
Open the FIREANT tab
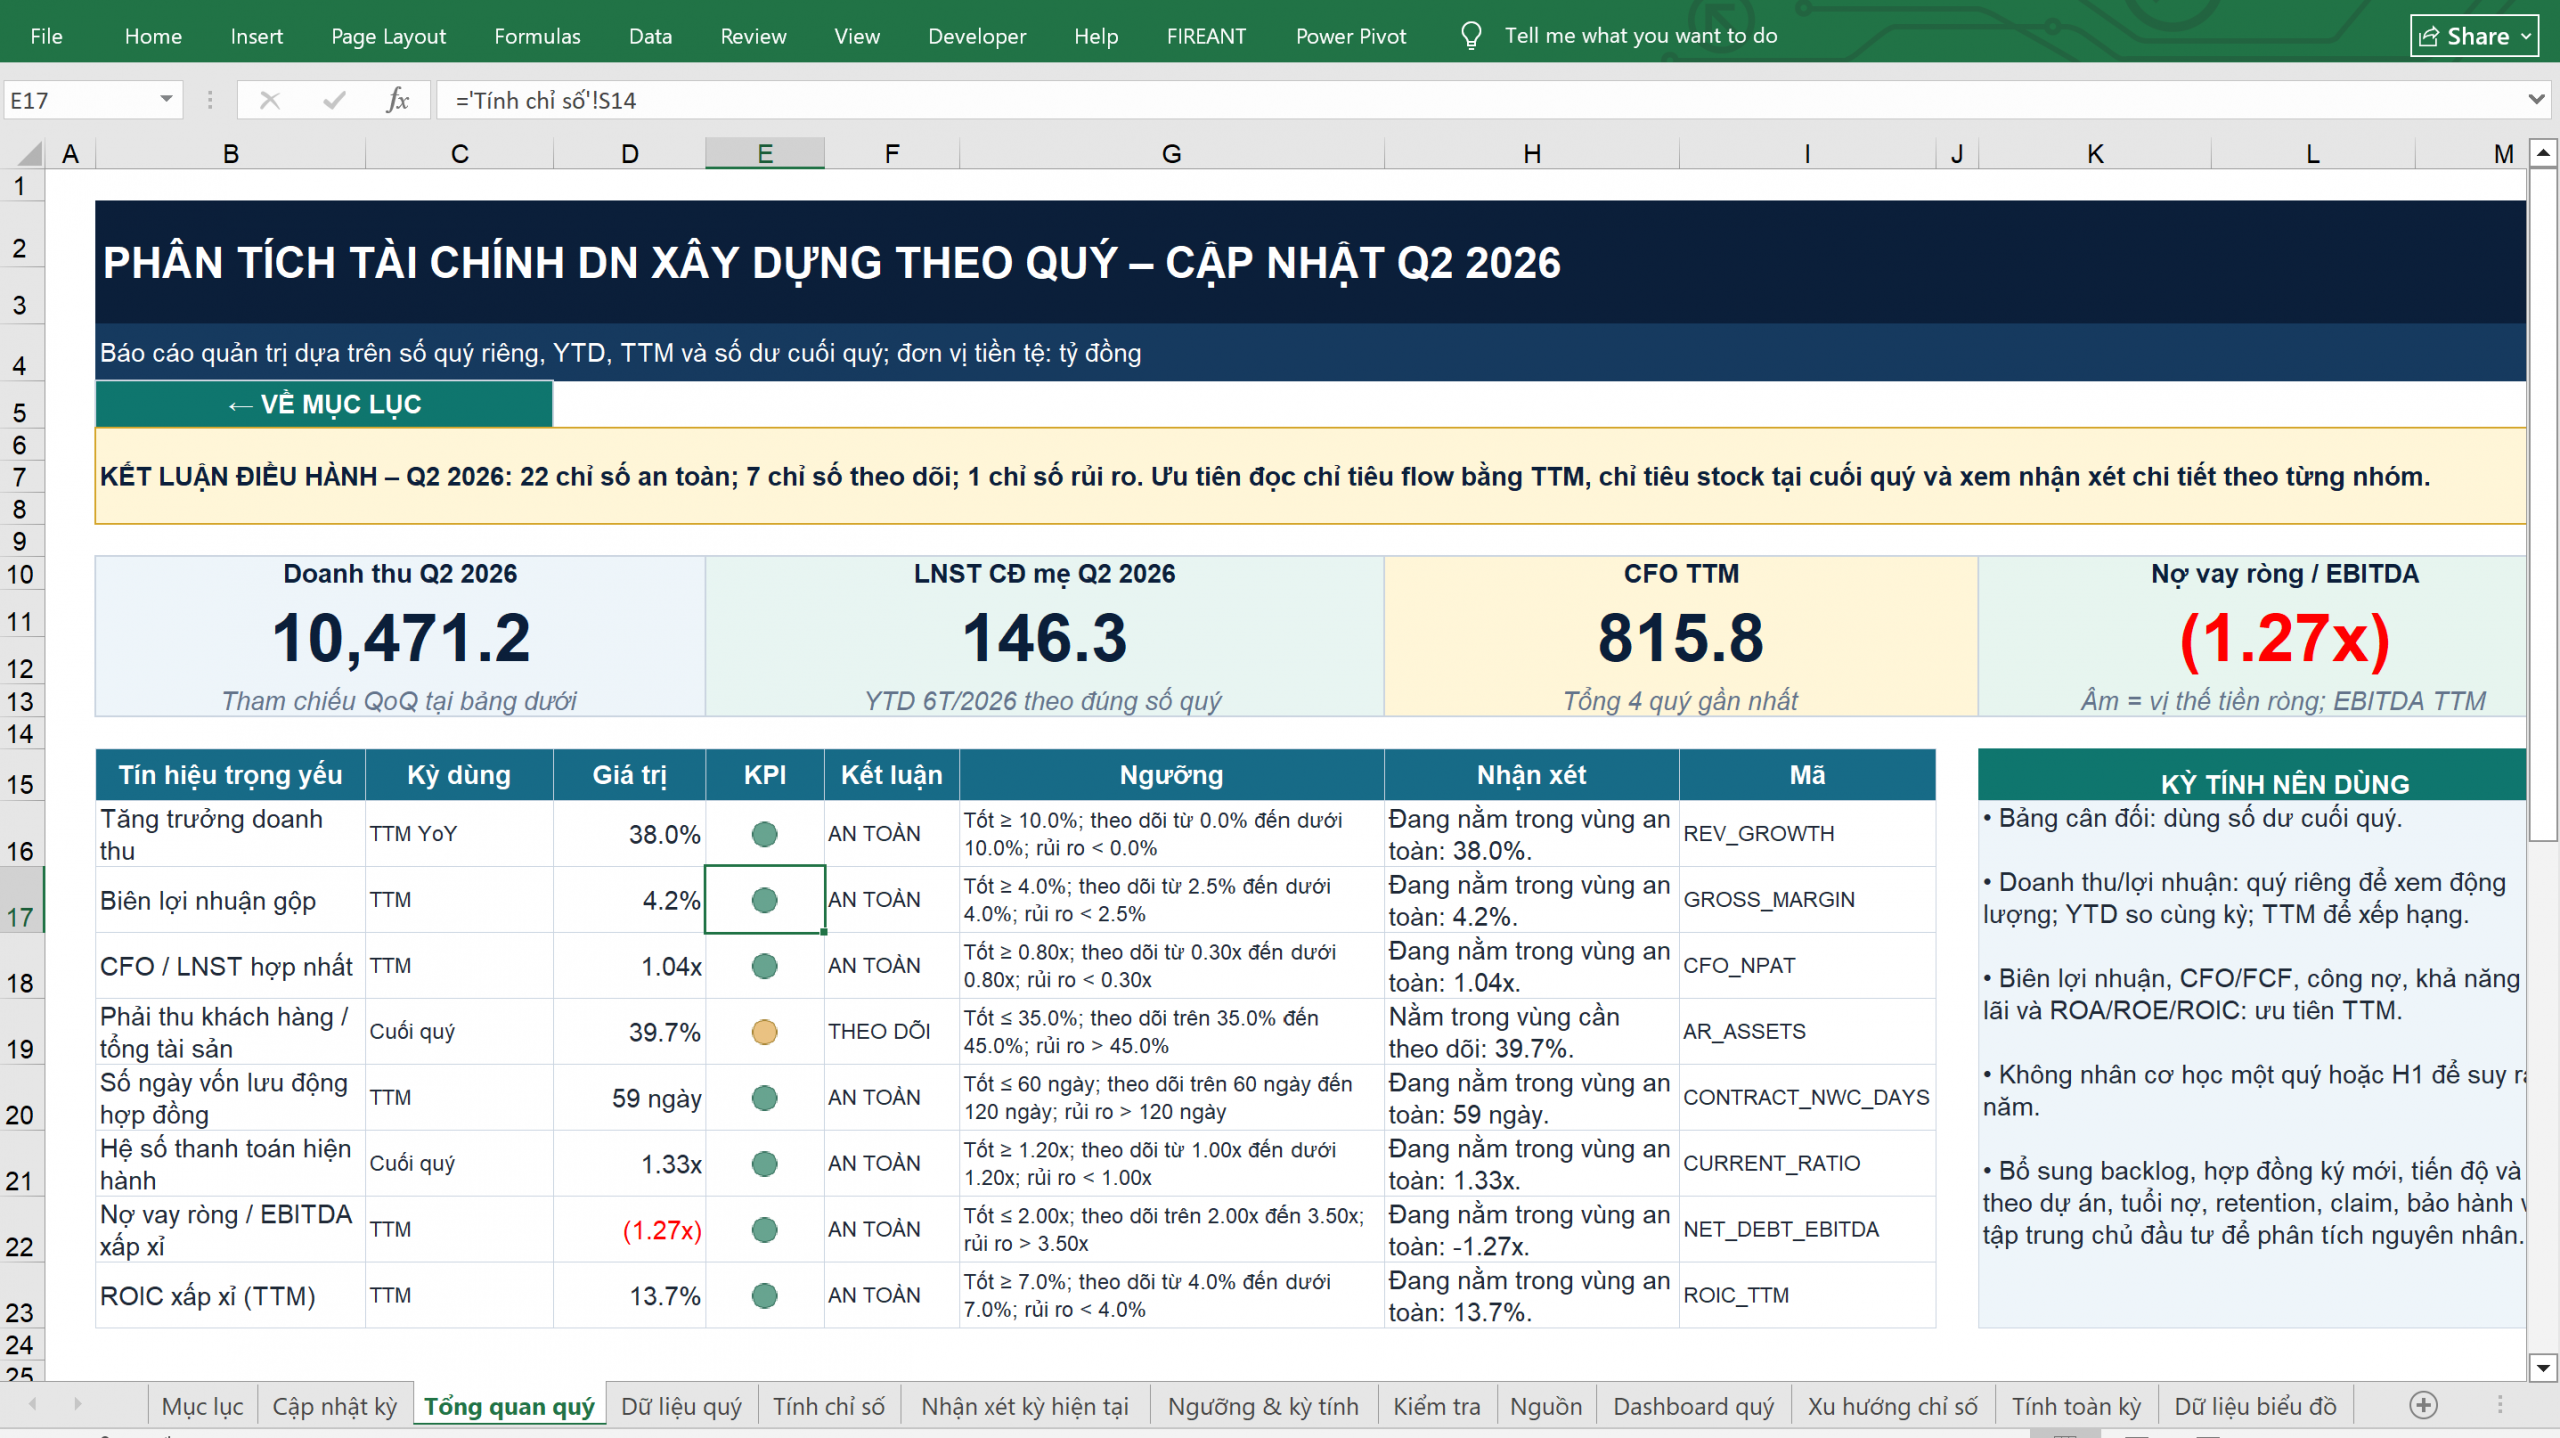click(x=1206, y=36)
